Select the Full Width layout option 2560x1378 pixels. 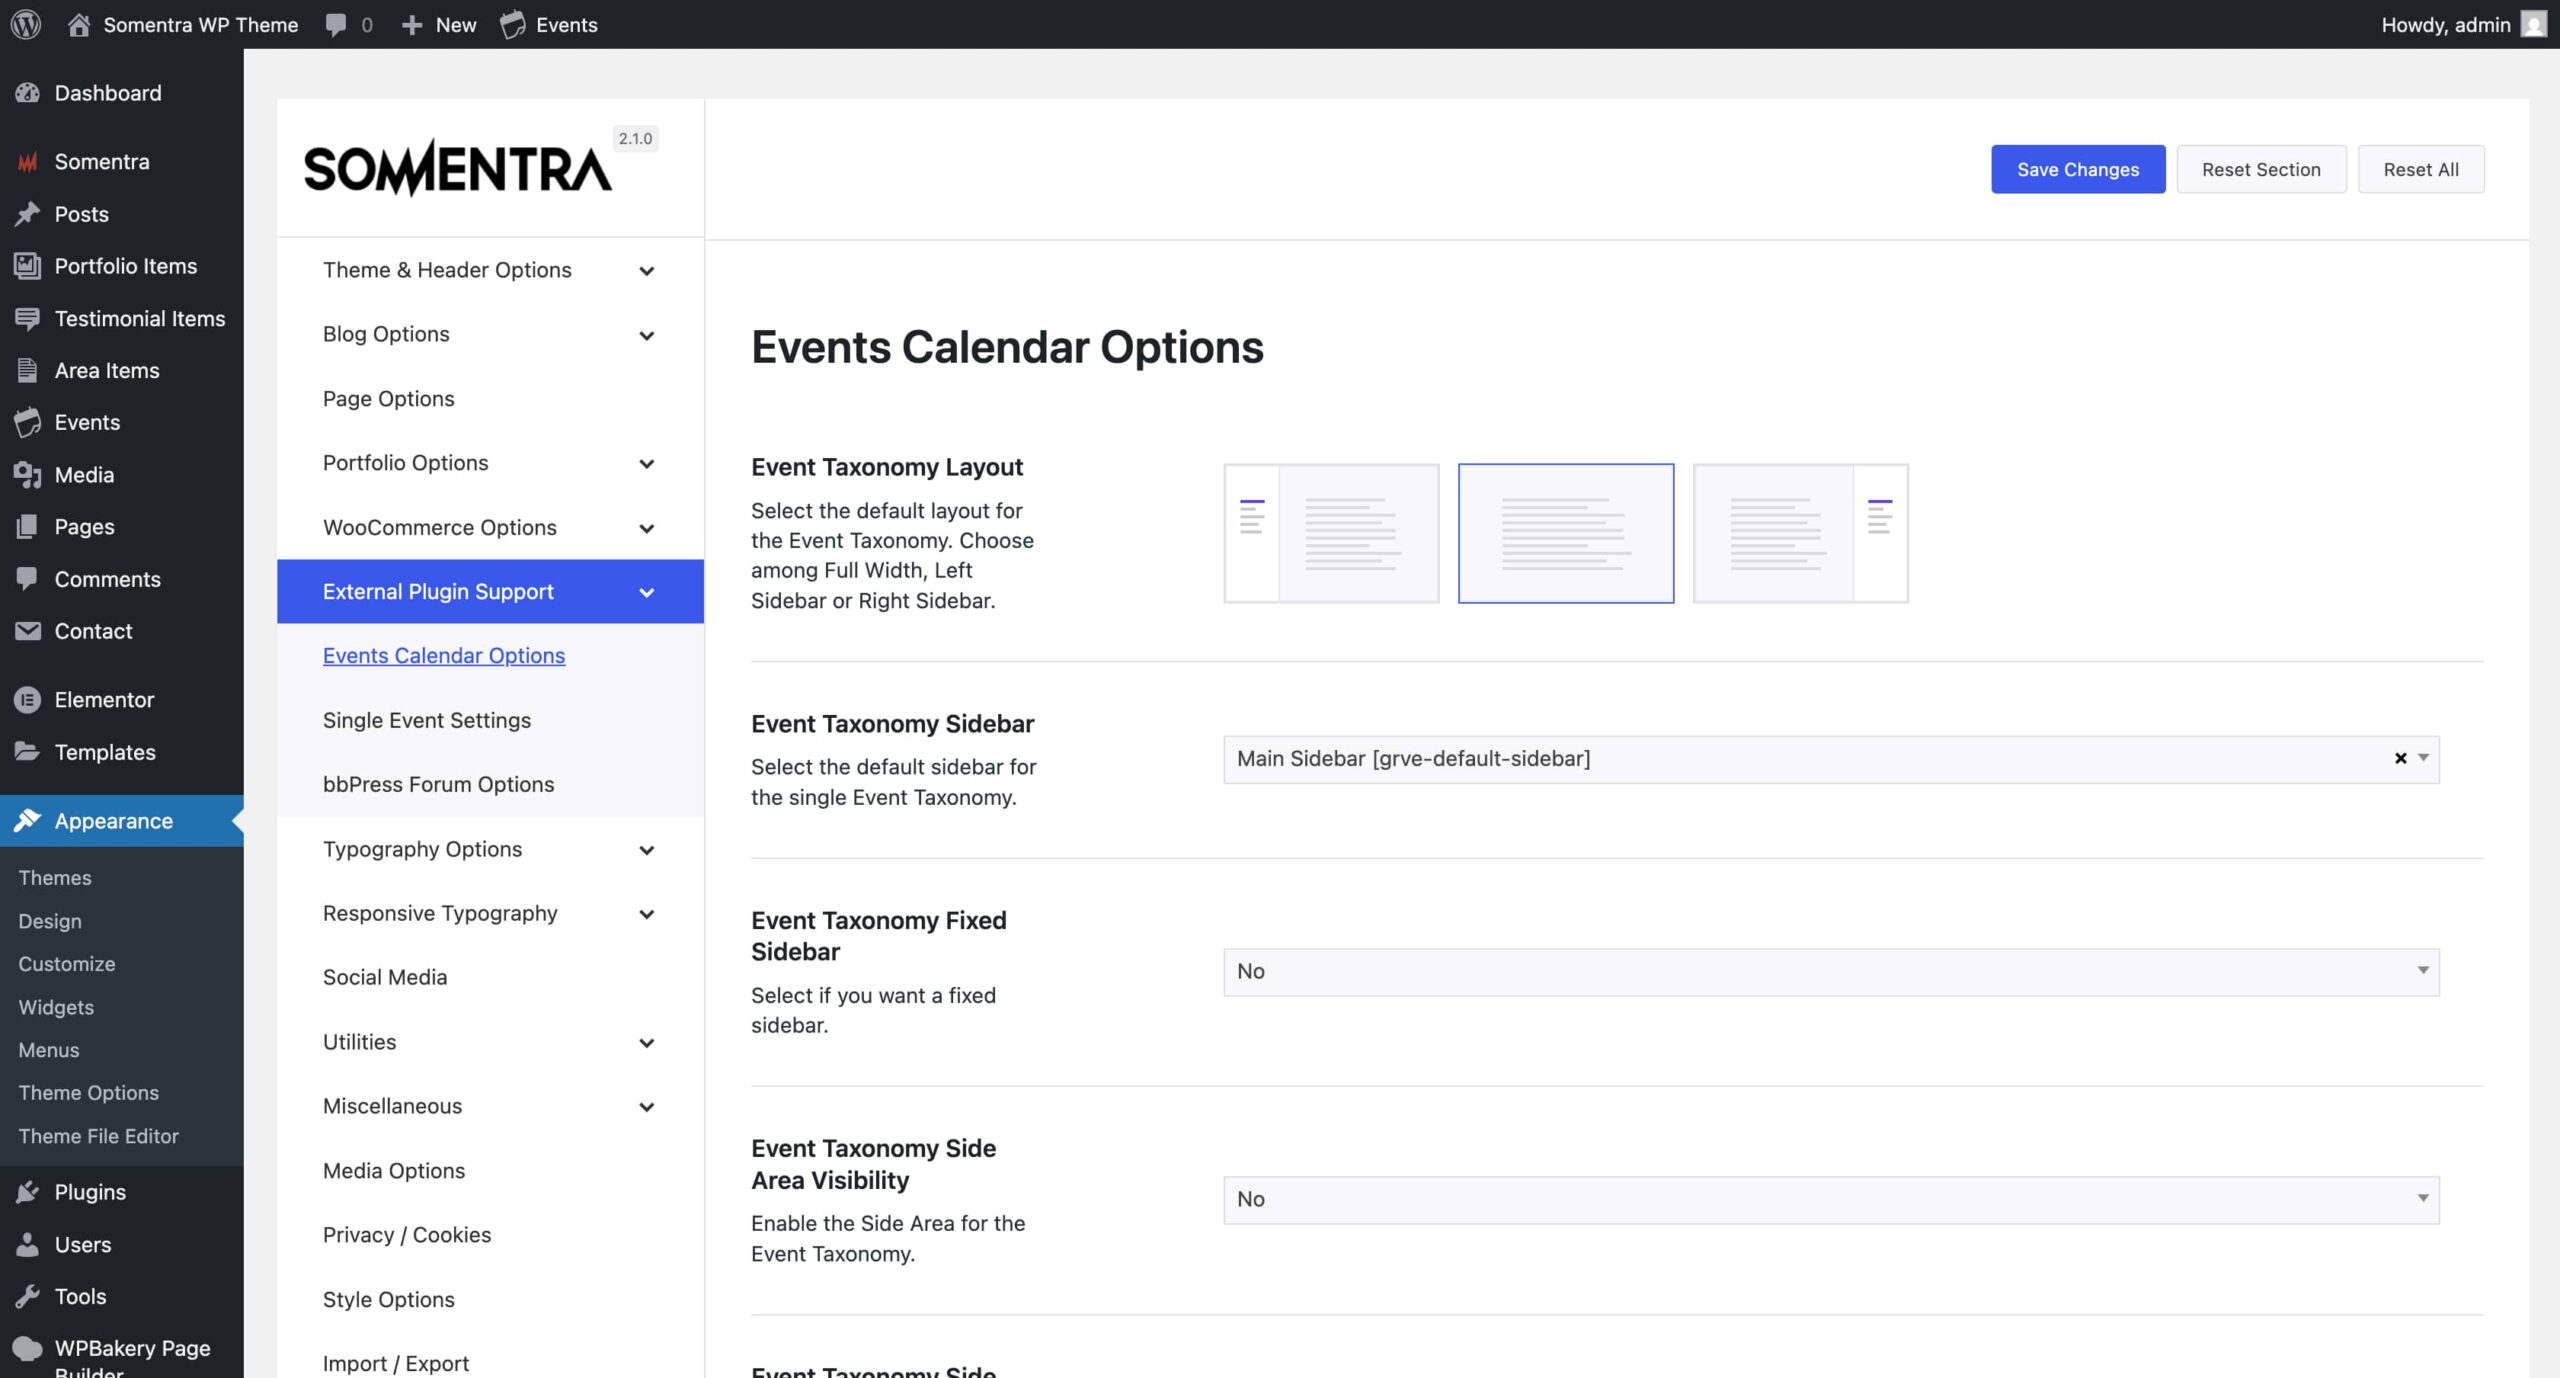pyautogui.click(x=1566, y=533)
